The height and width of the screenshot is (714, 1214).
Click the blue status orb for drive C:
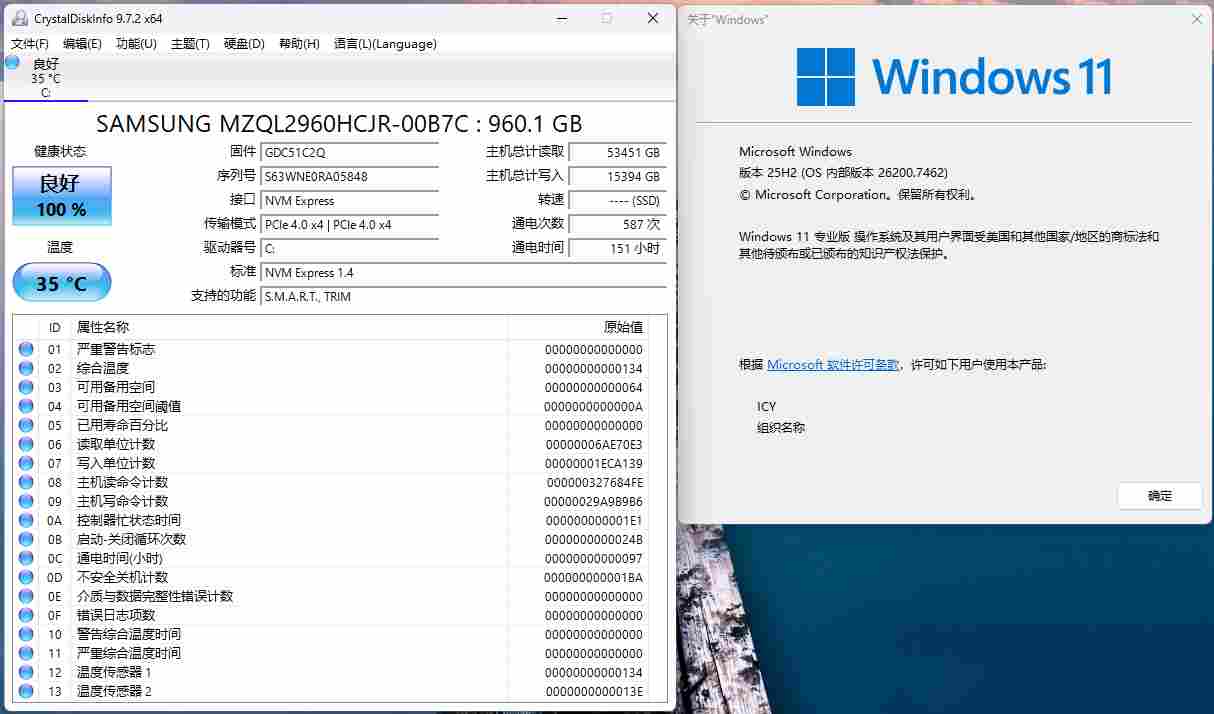click(12, 62)
